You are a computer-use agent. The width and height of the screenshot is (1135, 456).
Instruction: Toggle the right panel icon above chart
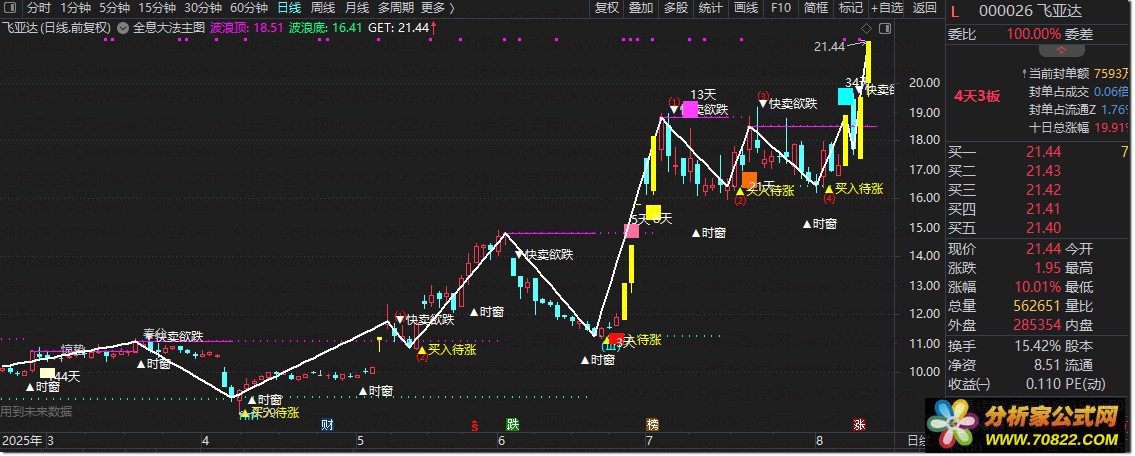click(x=885, y=28)
